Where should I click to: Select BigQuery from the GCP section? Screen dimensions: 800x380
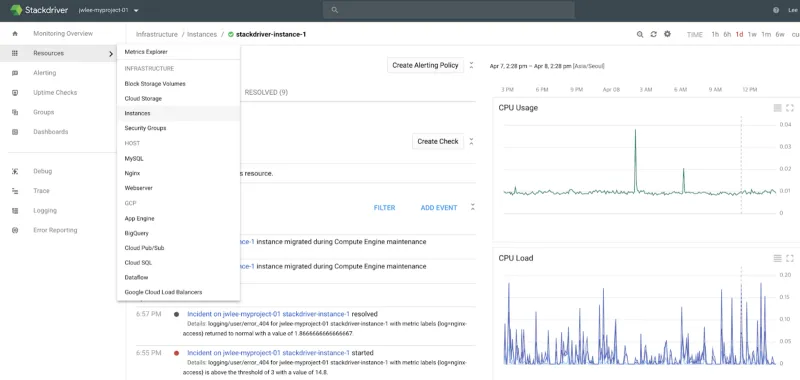[136, 233]
